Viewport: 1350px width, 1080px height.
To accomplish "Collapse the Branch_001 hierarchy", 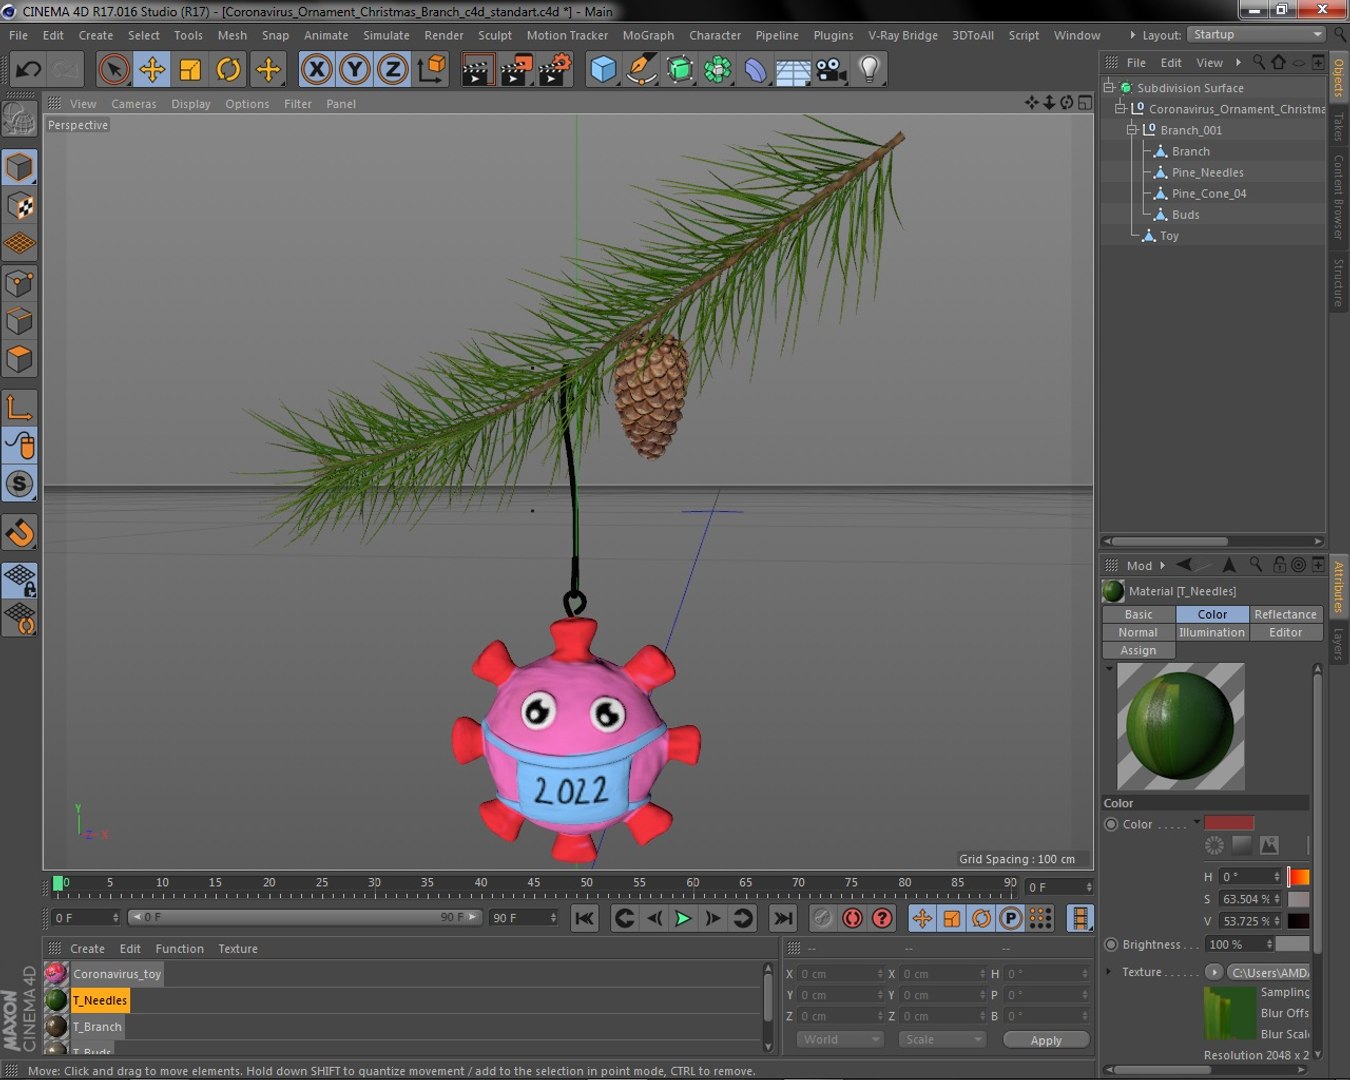I will 1132,130.
